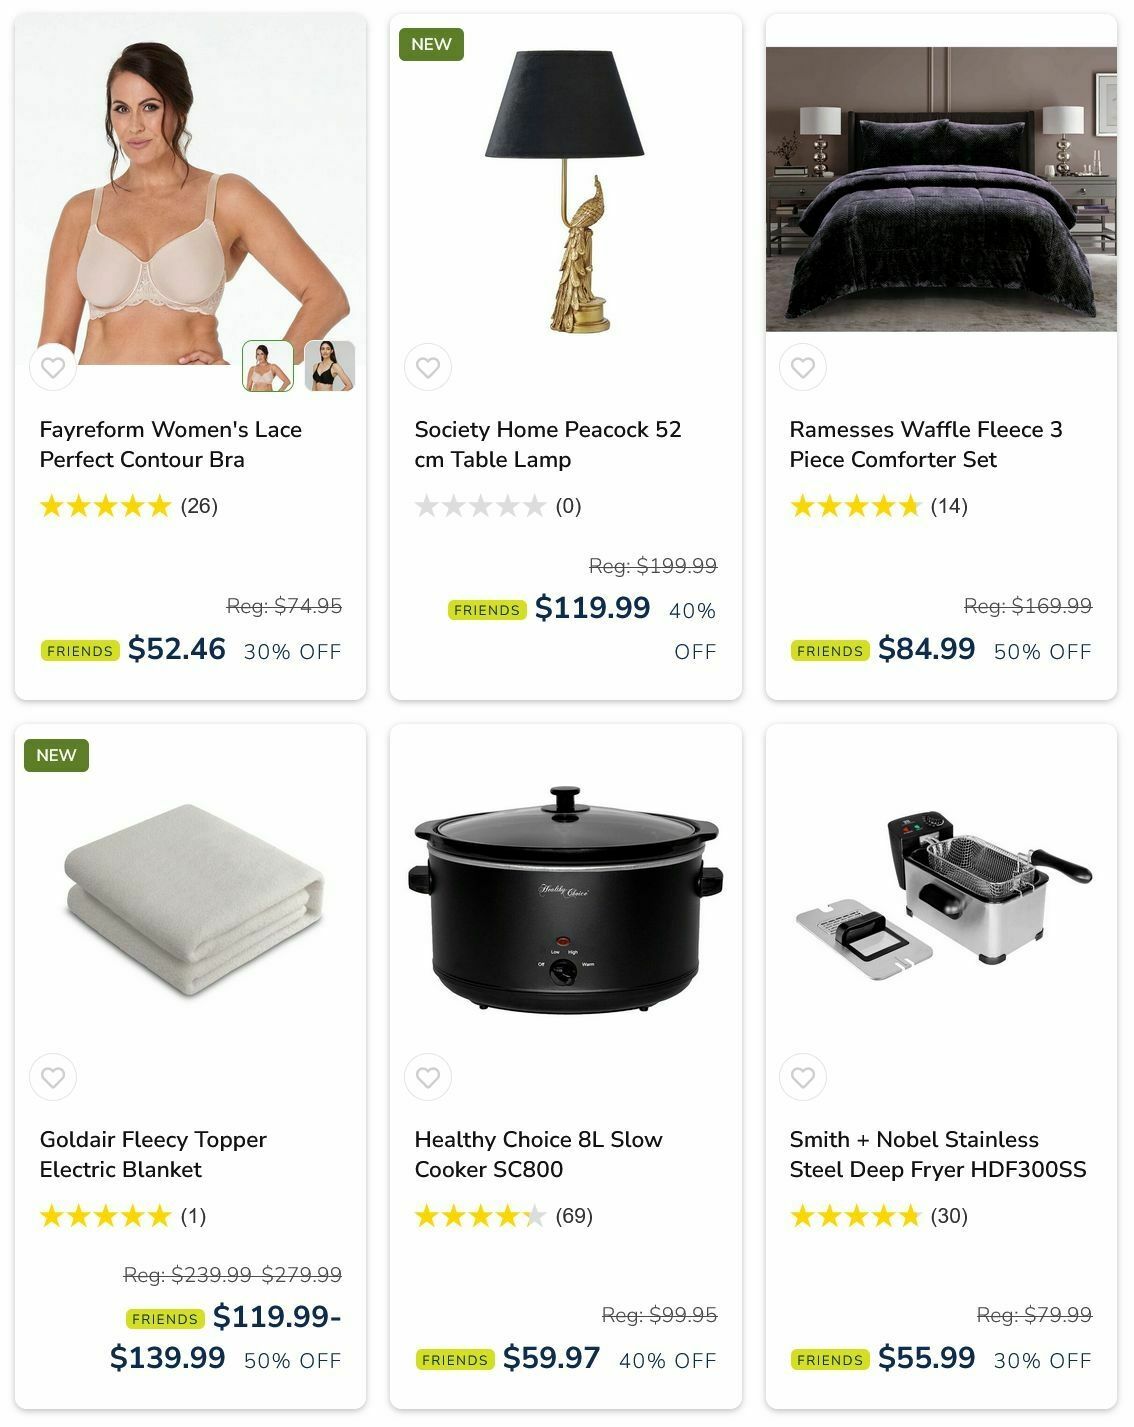The image size is (1134, 1427).
Task: Select the beige bra color thumbnail
Action: (x=268, y=366)
